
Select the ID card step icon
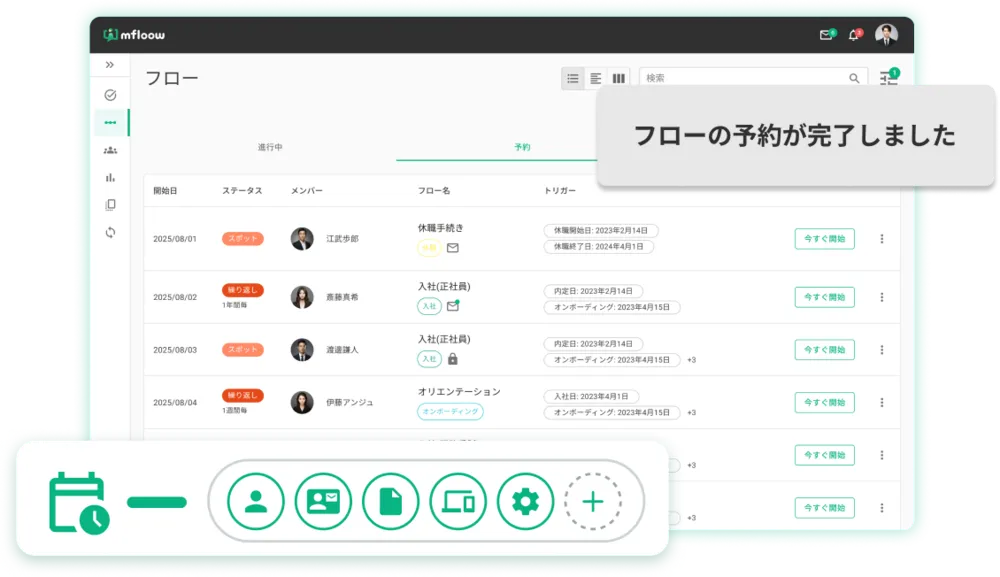323,502
